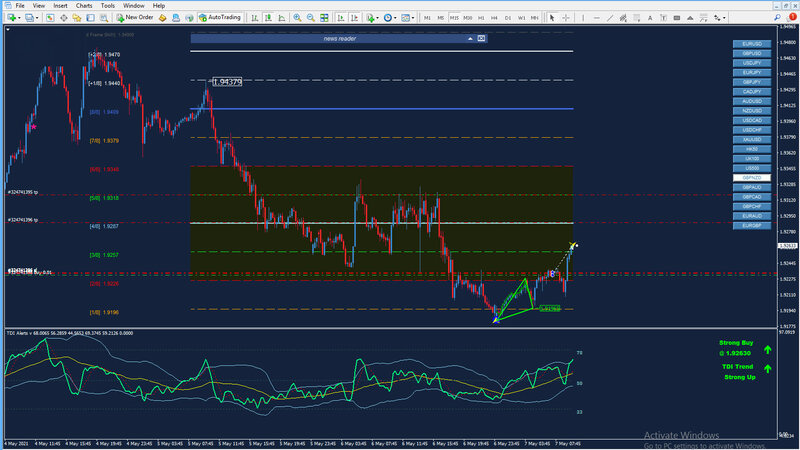Click the New Order button
The image size is (800, 450).
coord(135,18)
